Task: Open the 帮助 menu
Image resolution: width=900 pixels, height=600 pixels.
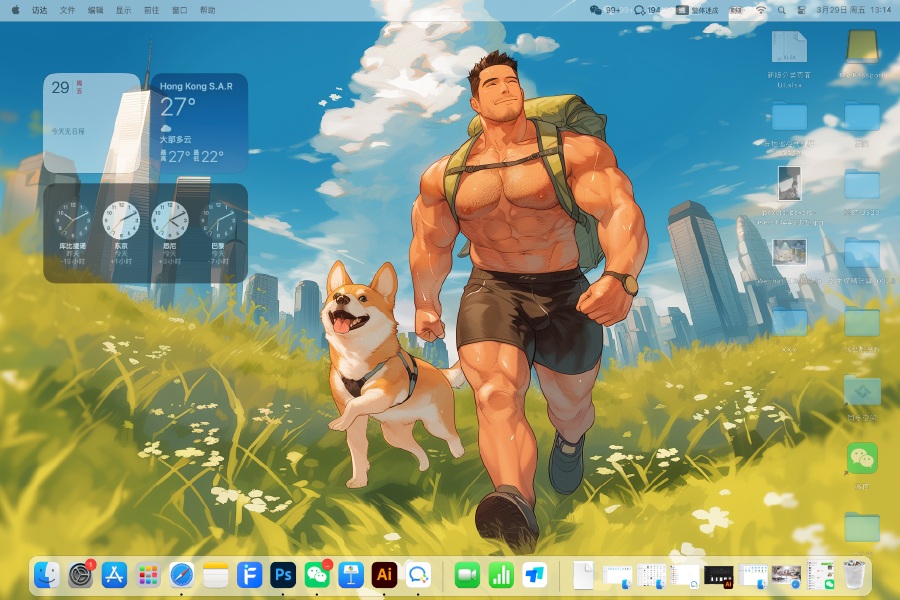Action: 207,9
